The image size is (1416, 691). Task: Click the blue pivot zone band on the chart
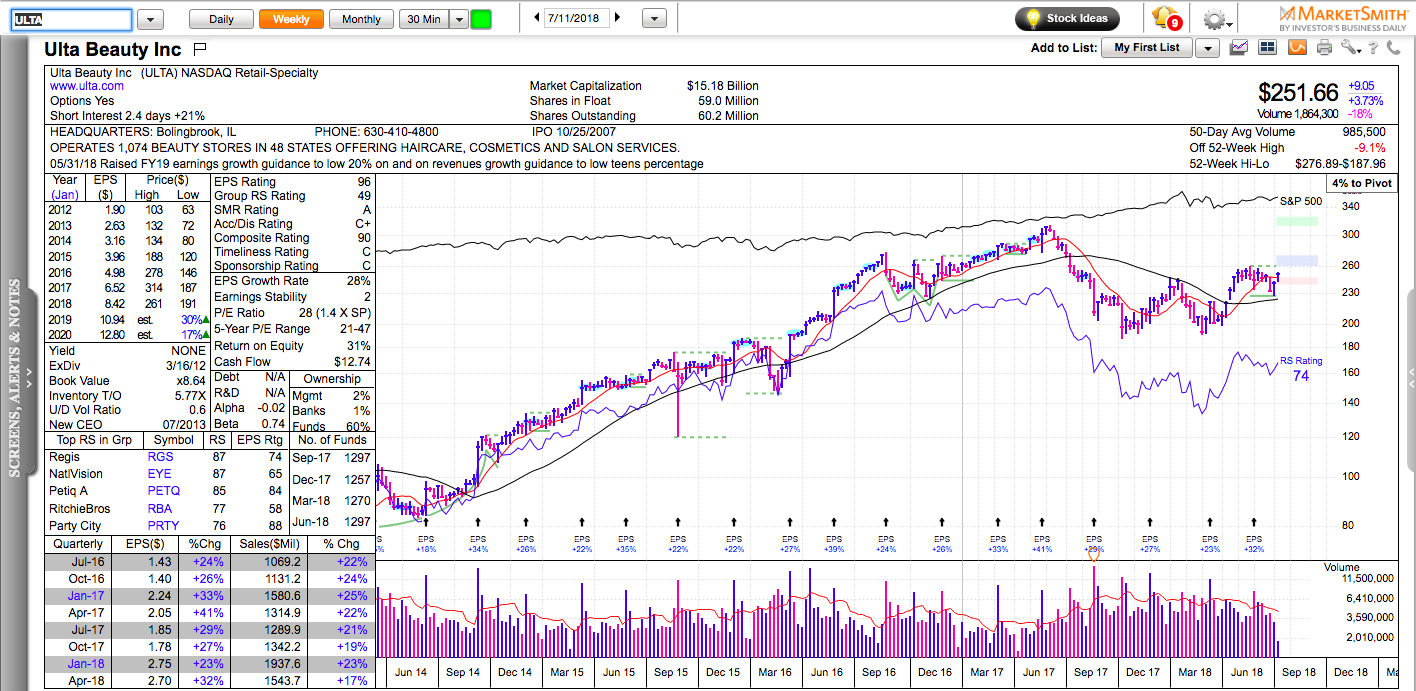(1296, 260)
